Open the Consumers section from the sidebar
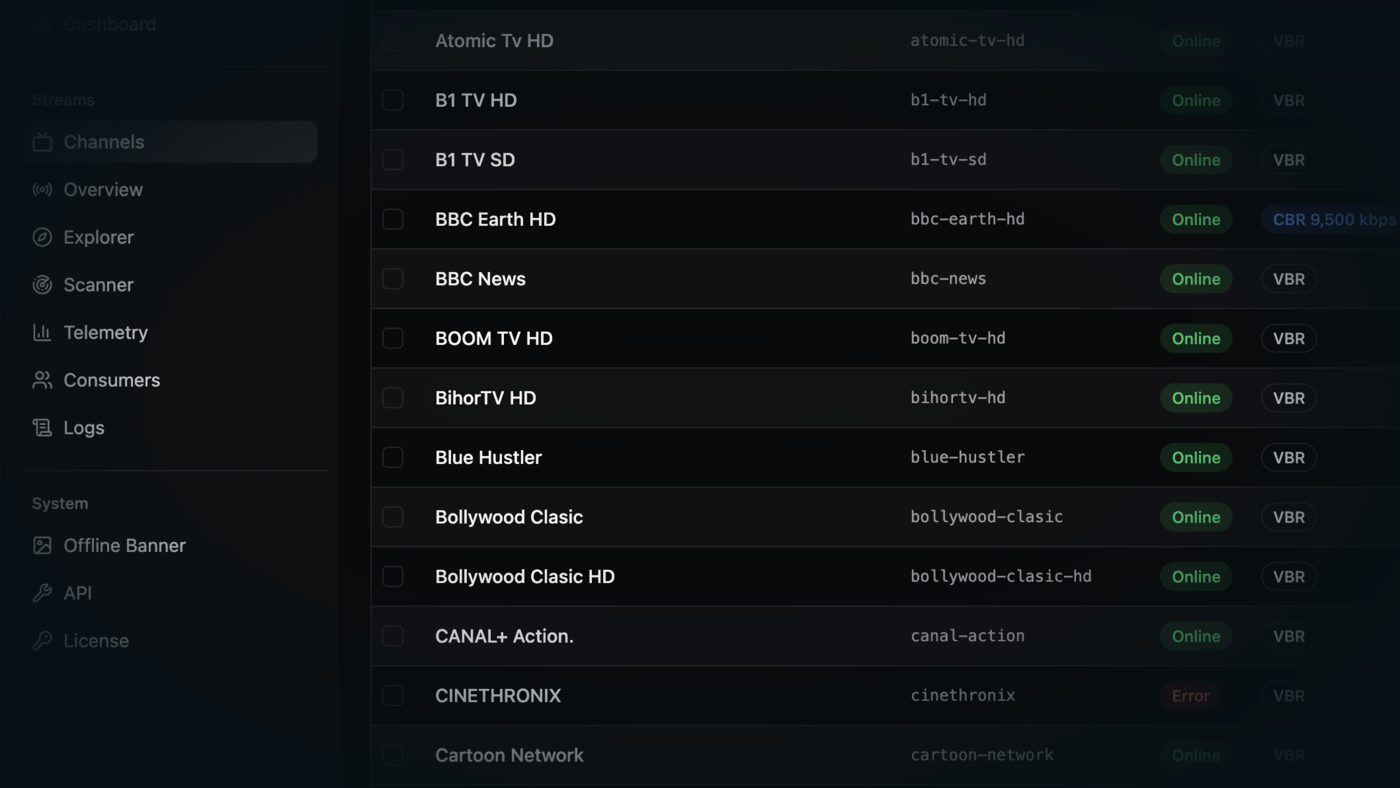1400x788 pixels. pyautogui.click(x=111, y=380)
